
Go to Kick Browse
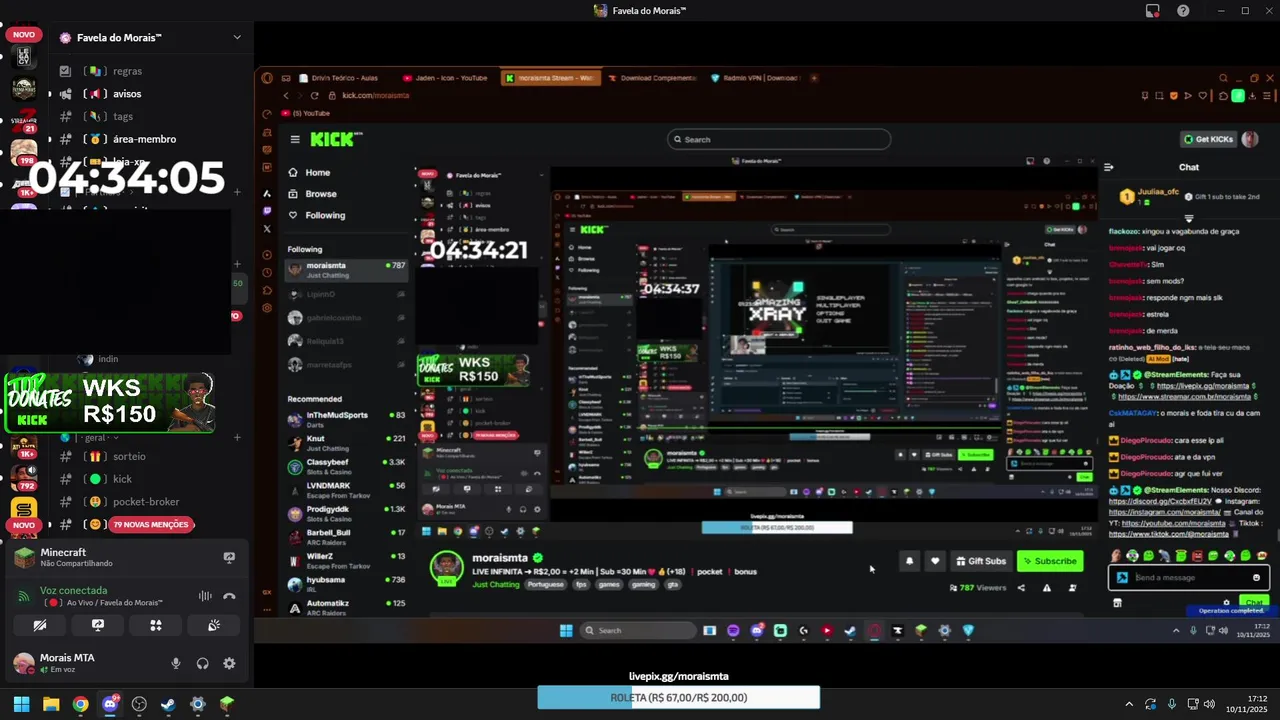(x=321, y=194)
